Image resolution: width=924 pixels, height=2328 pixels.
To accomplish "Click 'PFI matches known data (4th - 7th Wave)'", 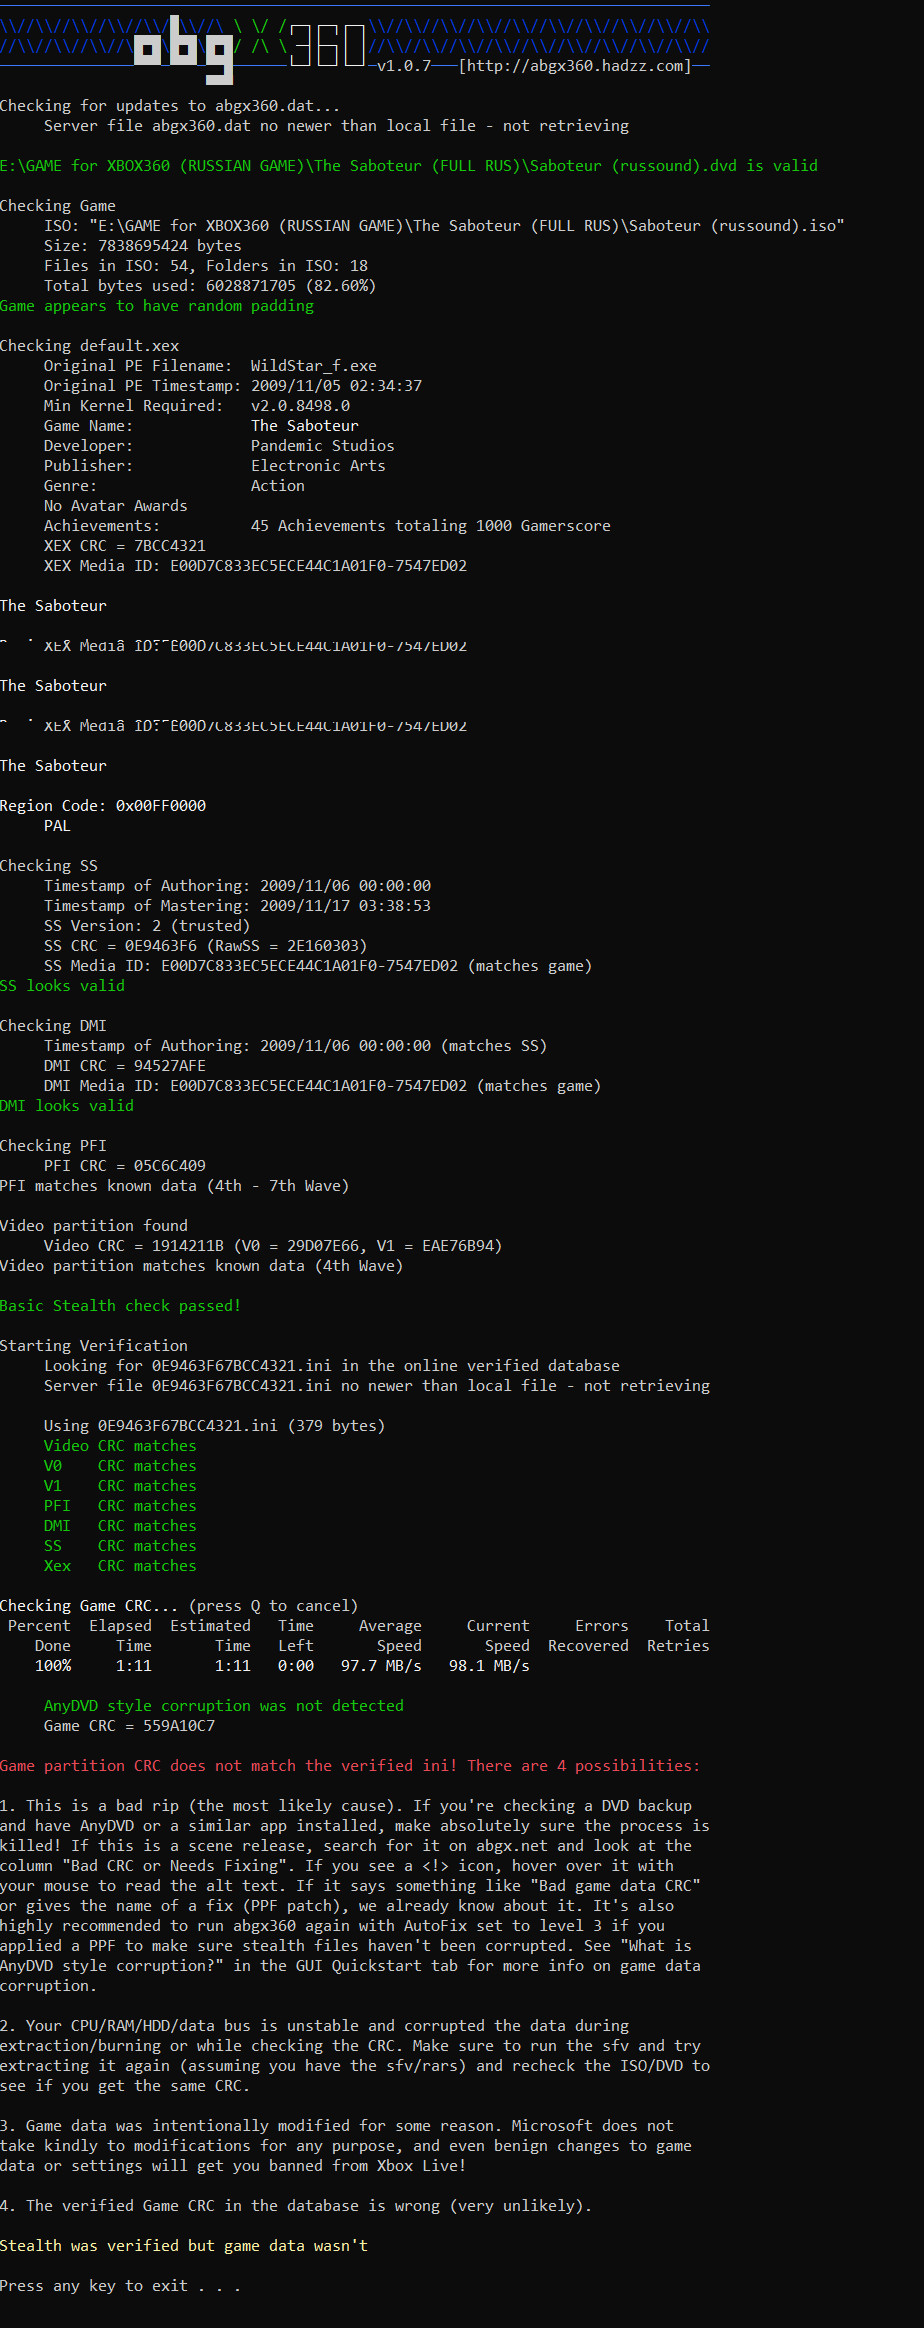I will [175, 1186].
